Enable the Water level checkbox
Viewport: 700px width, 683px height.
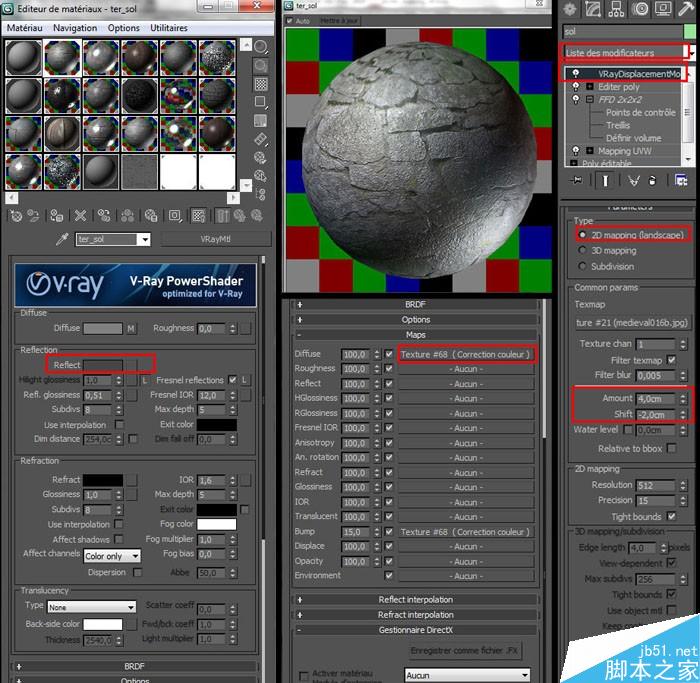[x=628, y=430]
